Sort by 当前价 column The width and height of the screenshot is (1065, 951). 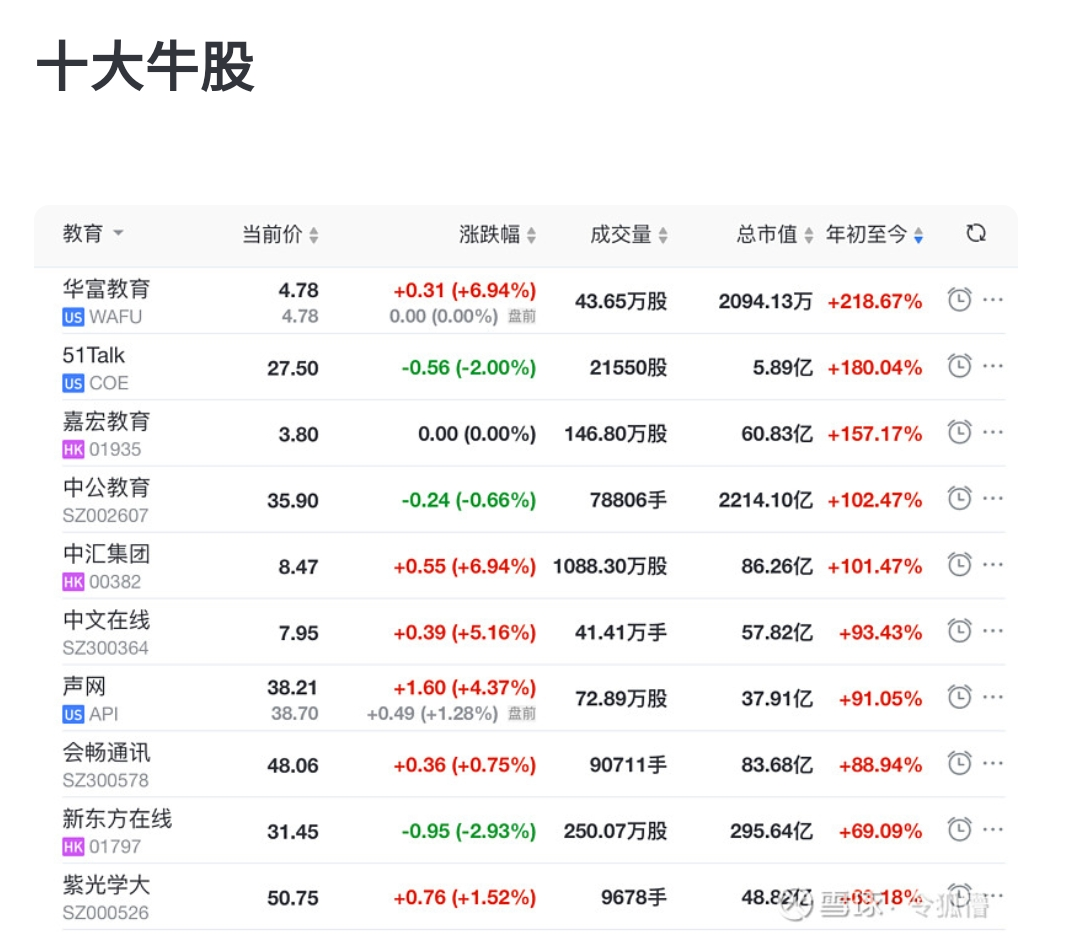[x=281, y=234]
